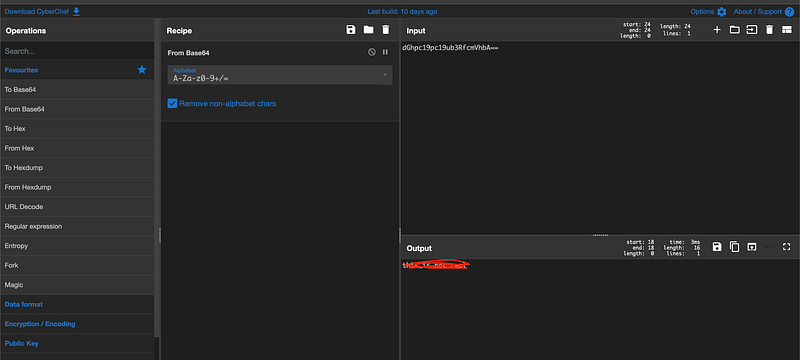Load a recipe using folder icon
Image resolution: width=800 pixels, height=360 pixels.
pos(368,30)
